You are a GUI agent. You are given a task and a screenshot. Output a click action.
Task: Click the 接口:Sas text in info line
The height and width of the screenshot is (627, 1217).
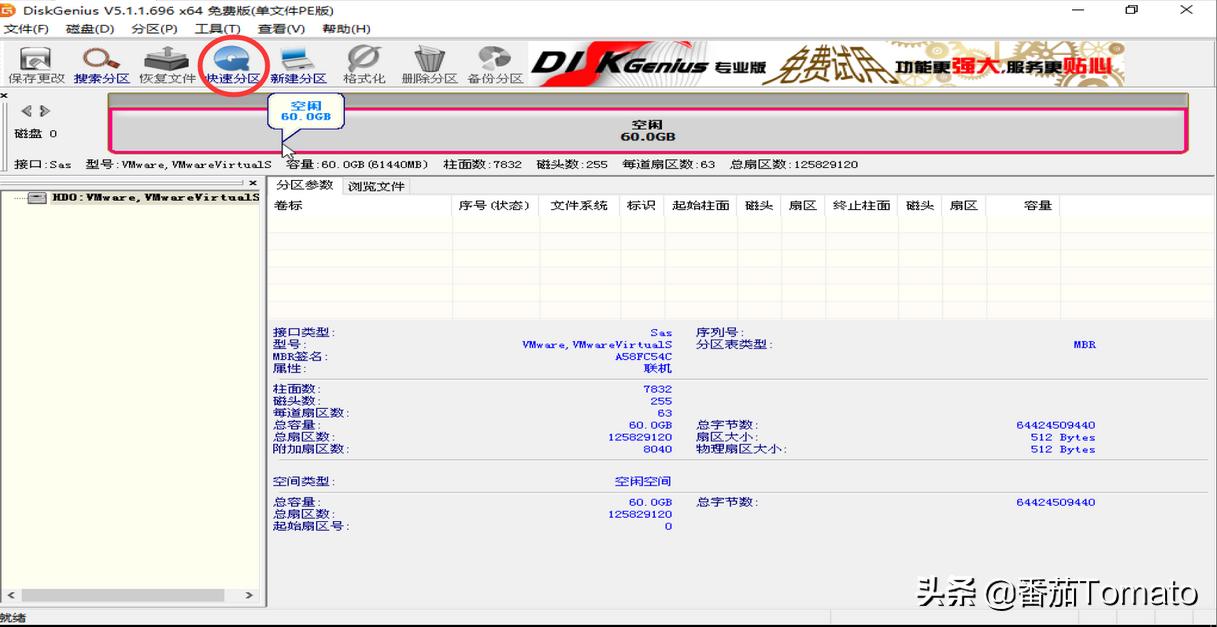point(43,164)
